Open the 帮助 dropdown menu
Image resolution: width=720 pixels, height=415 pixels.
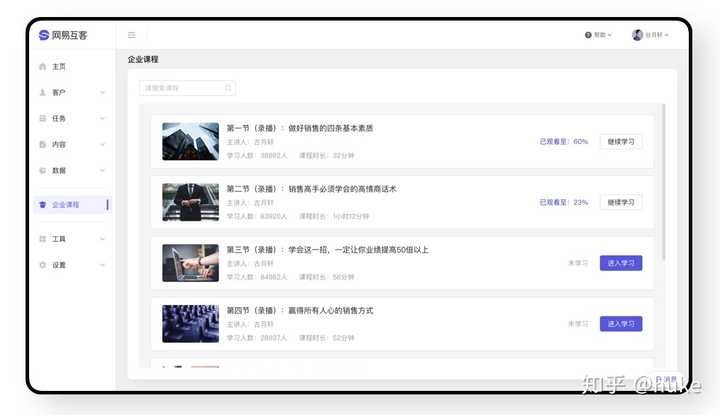[x=598, y=35]
